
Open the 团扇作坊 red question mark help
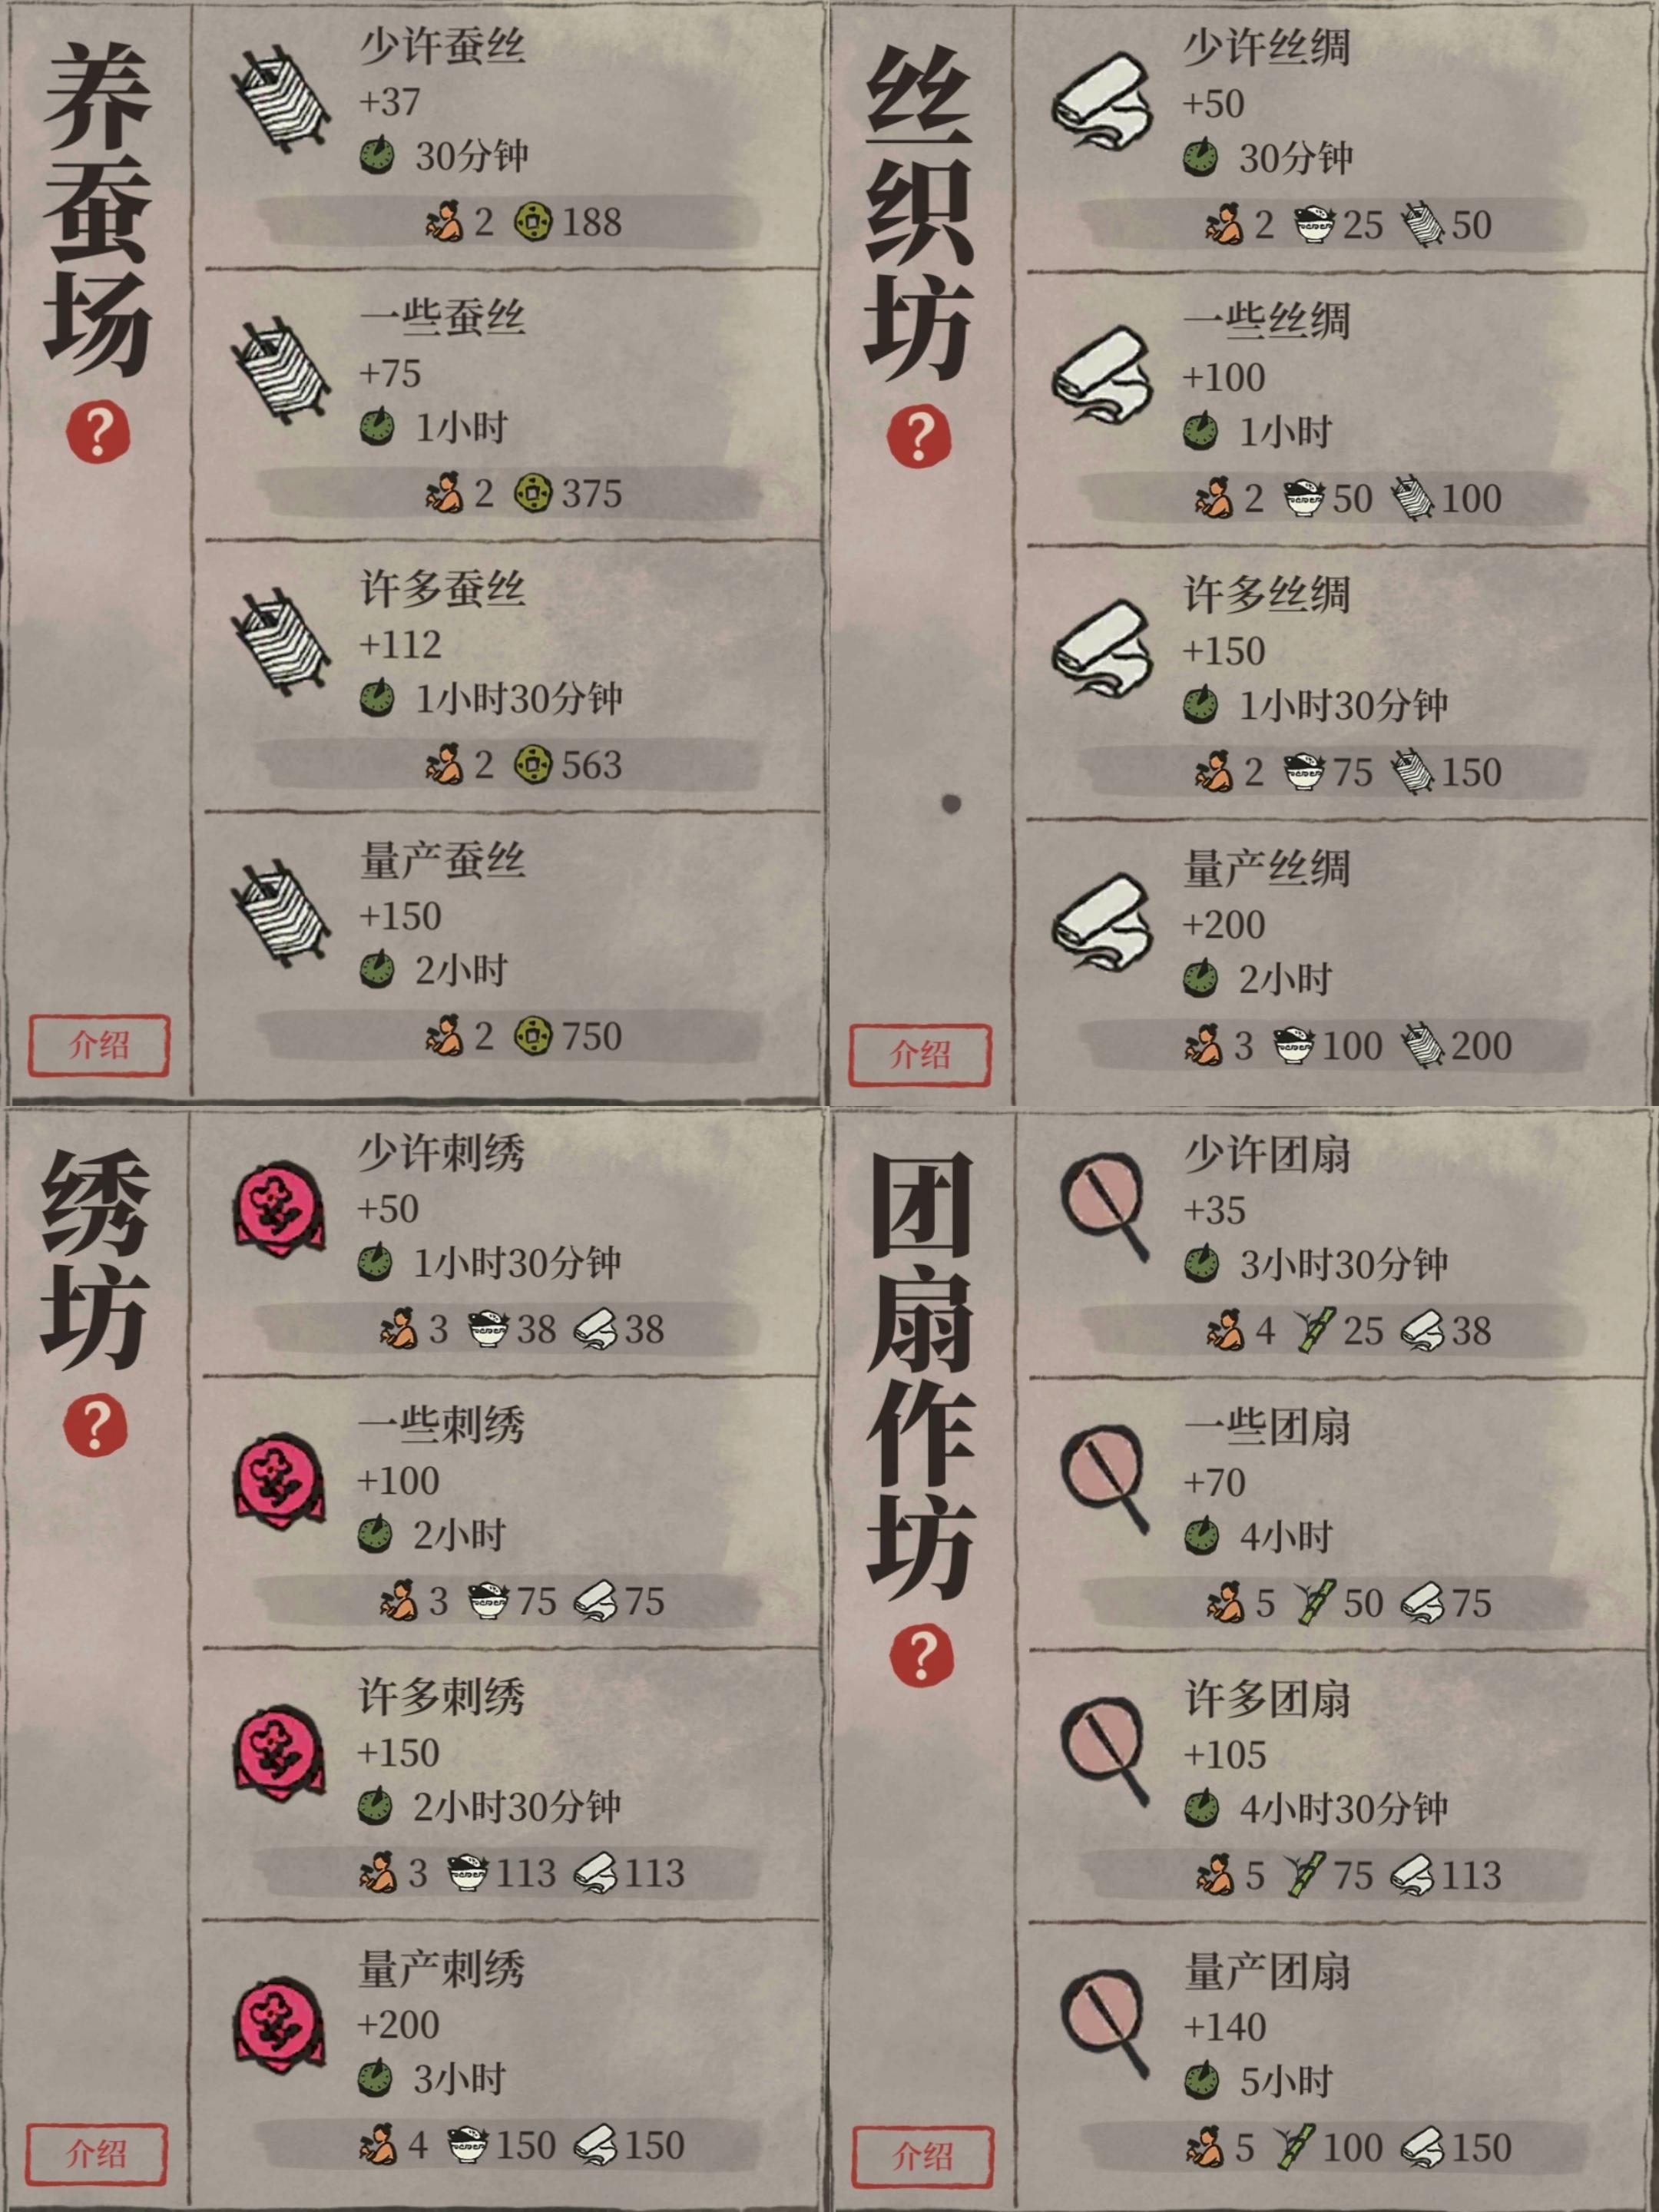coord(920,1655)
